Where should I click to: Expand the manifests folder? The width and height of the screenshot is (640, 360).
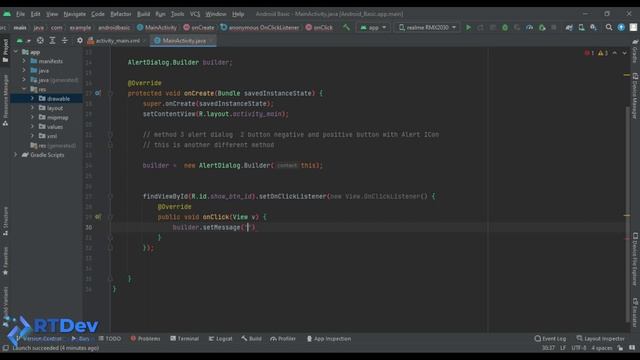pos(24,61)
